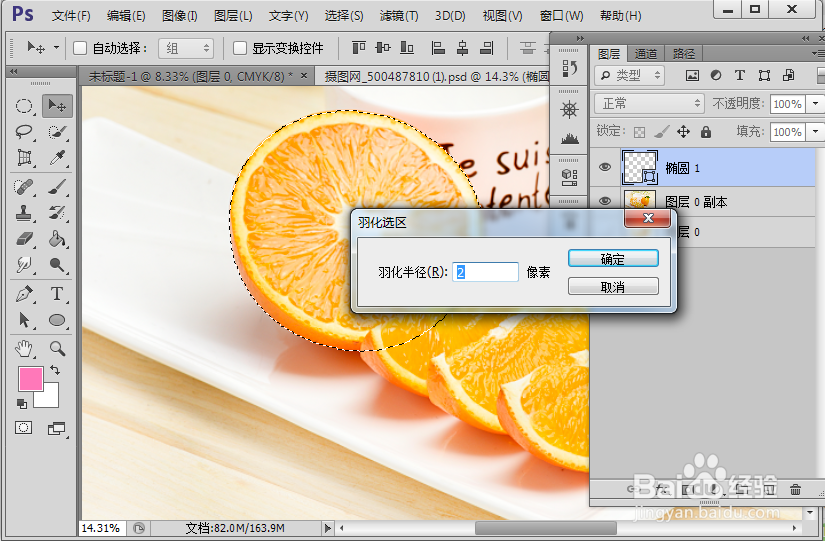Focus the 羽化半径 input field
This screenshot has width=825, height=541.
tap(485, 272)
